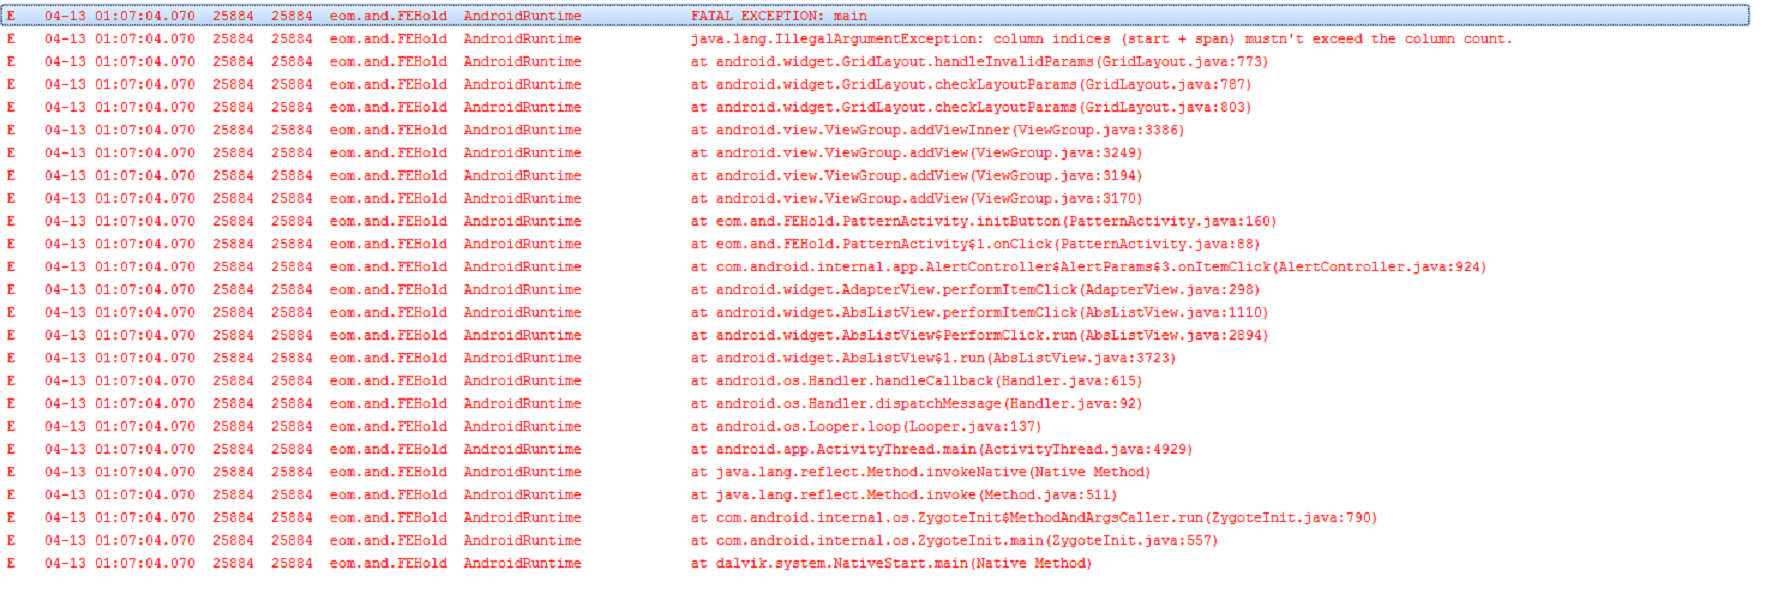1779x593 pixels.
Task: Select the AdapterView.performItemClick line
Action: [974, 290]
